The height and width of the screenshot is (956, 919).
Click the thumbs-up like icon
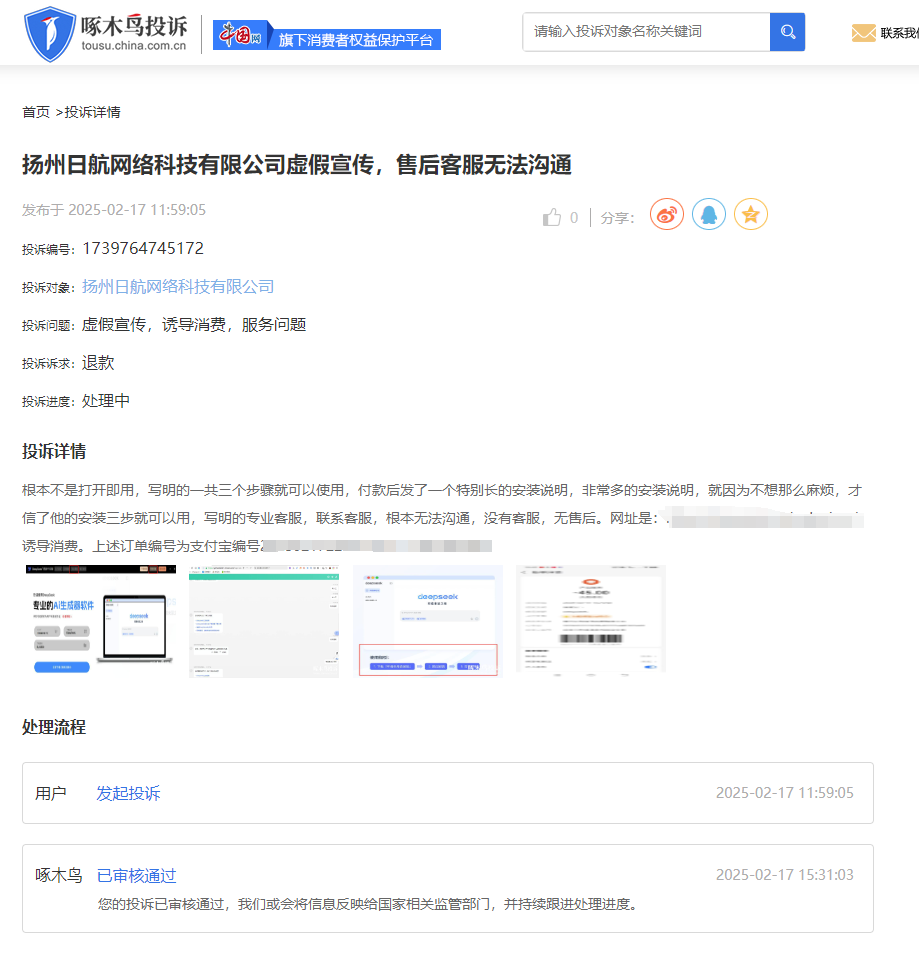click(552, 217)
